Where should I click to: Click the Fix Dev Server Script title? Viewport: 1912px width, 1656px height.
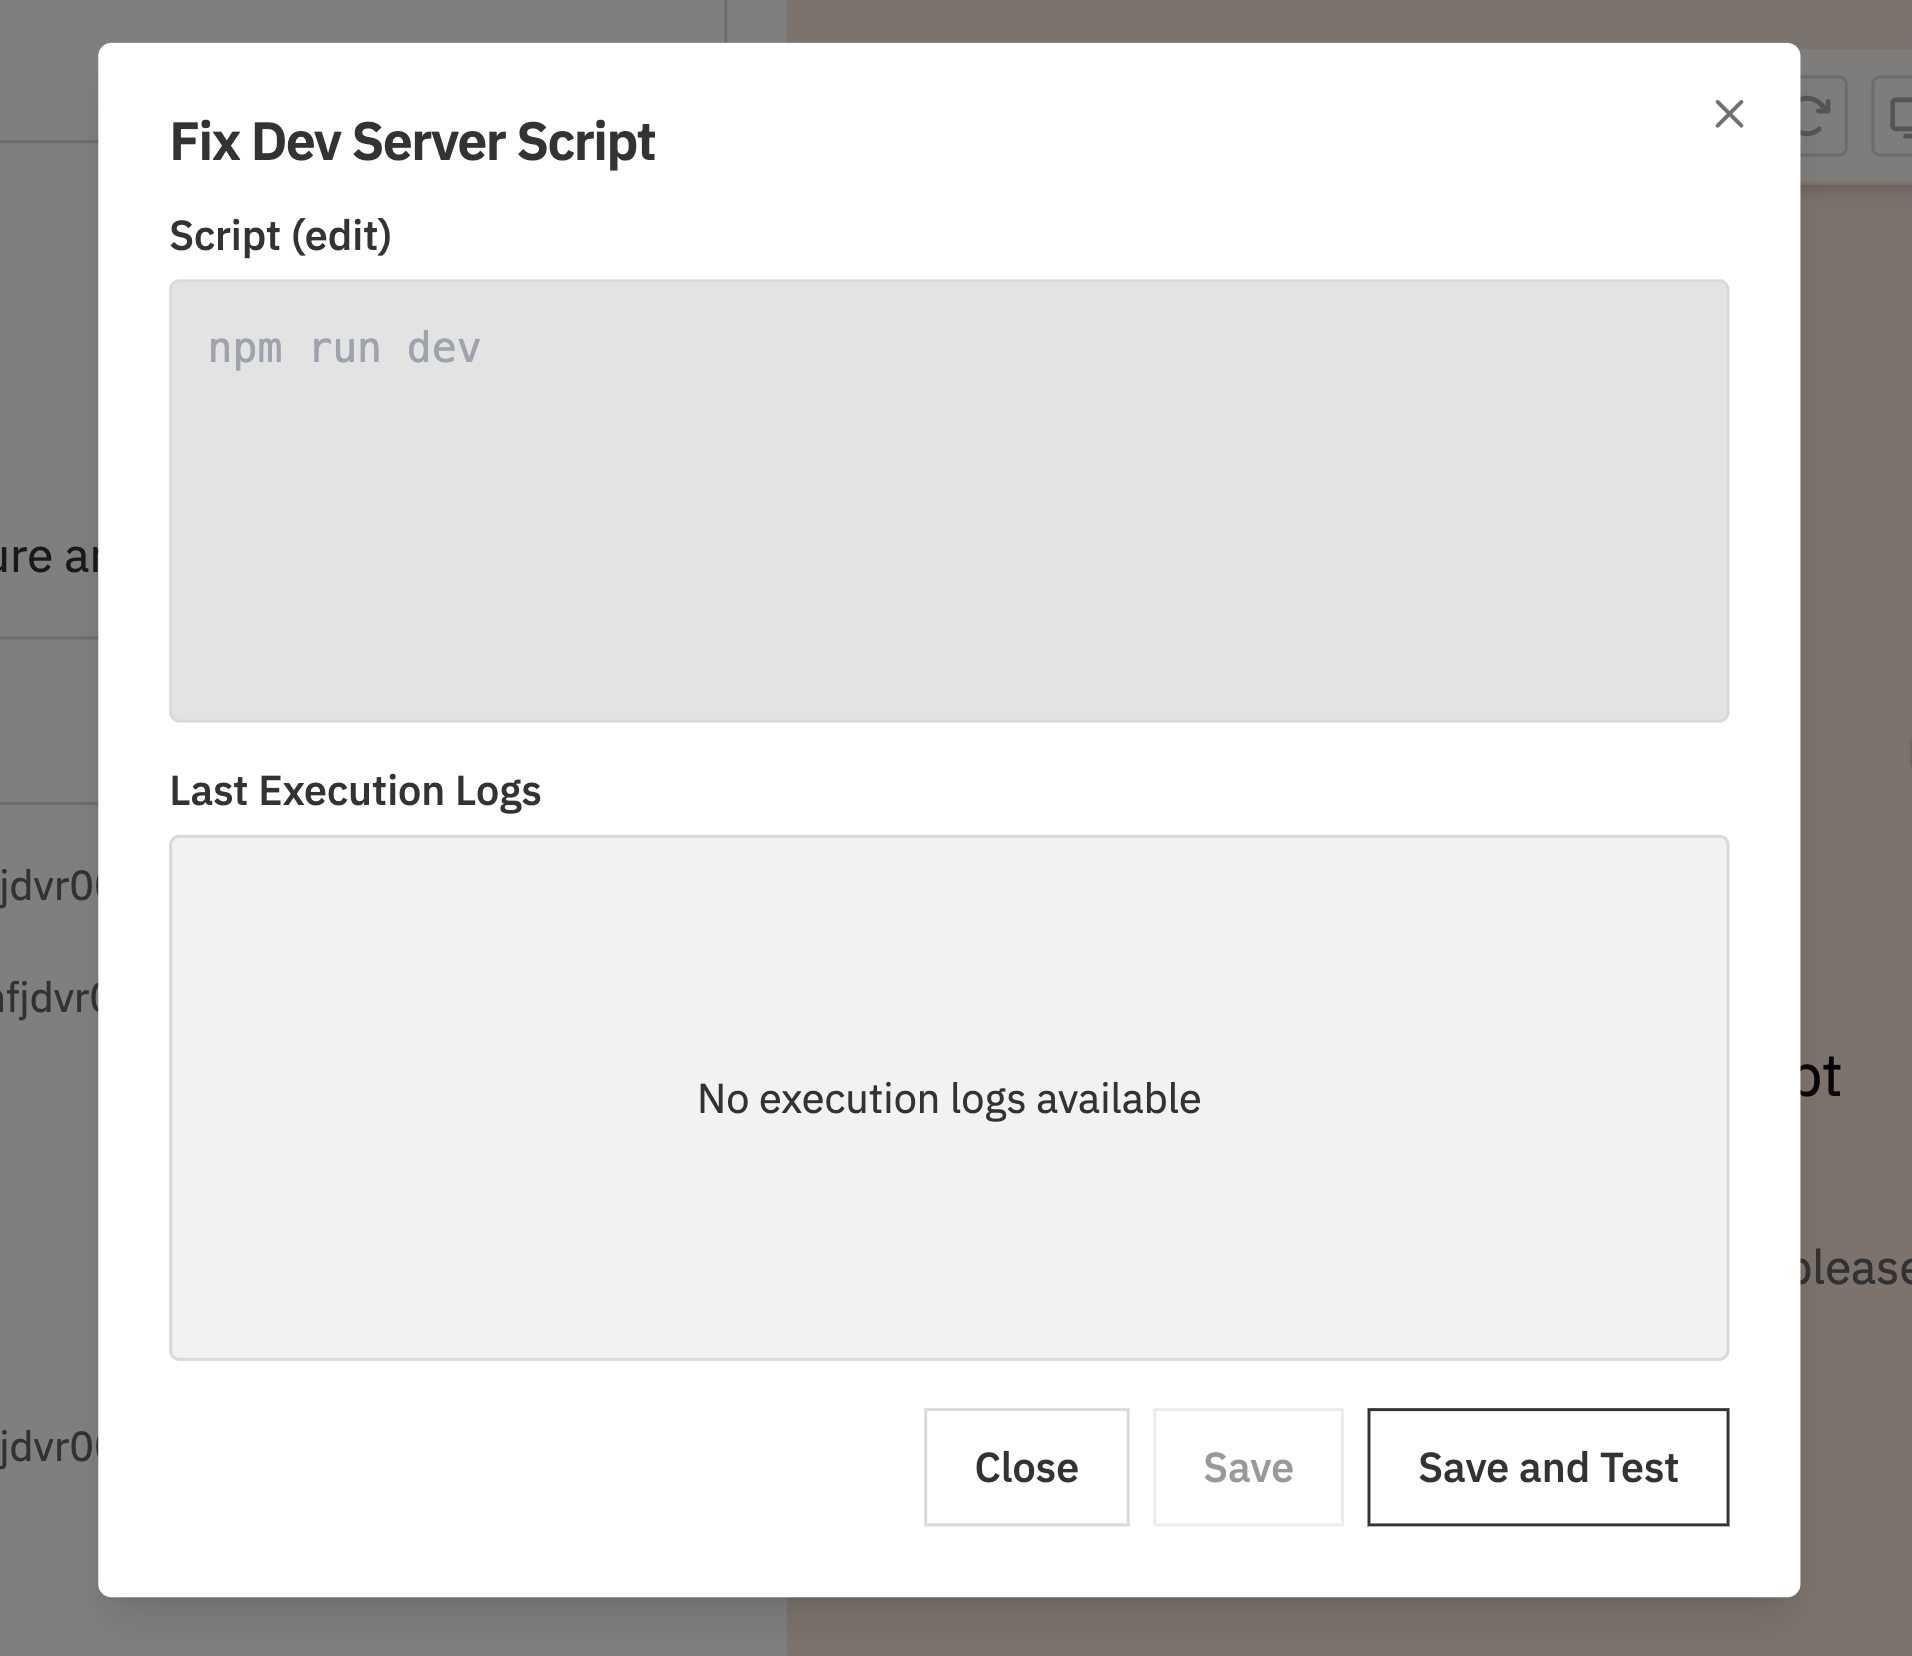click(413, 142)
